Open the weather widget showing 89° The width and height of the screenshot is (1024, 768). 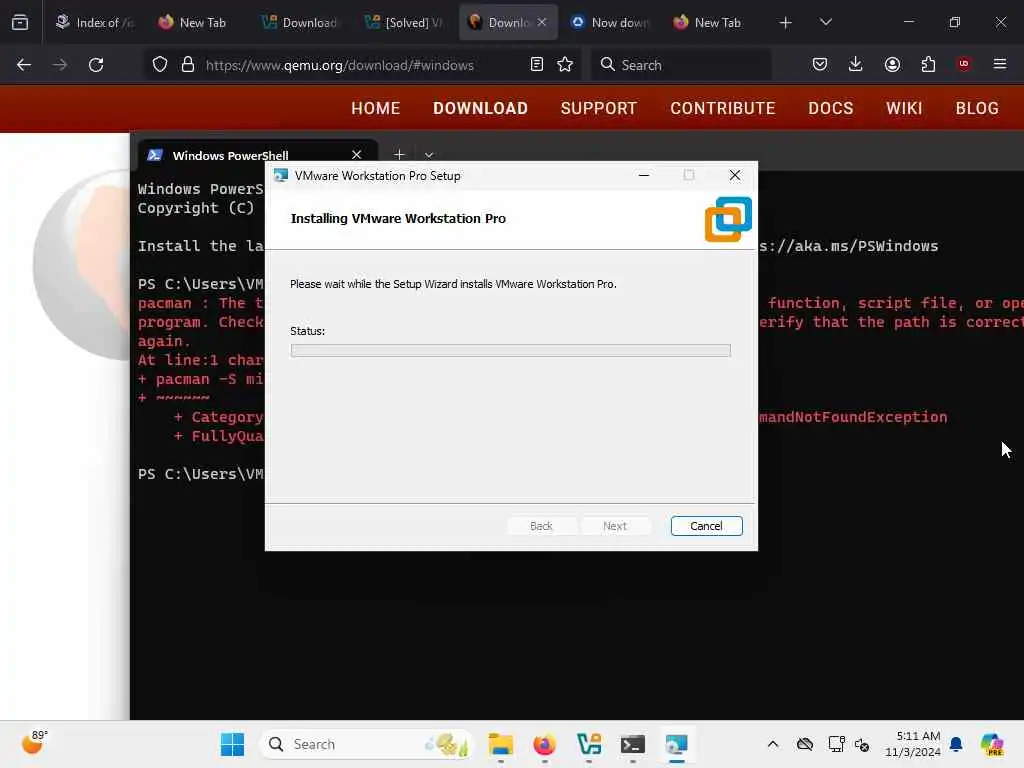tap(34, 743)
